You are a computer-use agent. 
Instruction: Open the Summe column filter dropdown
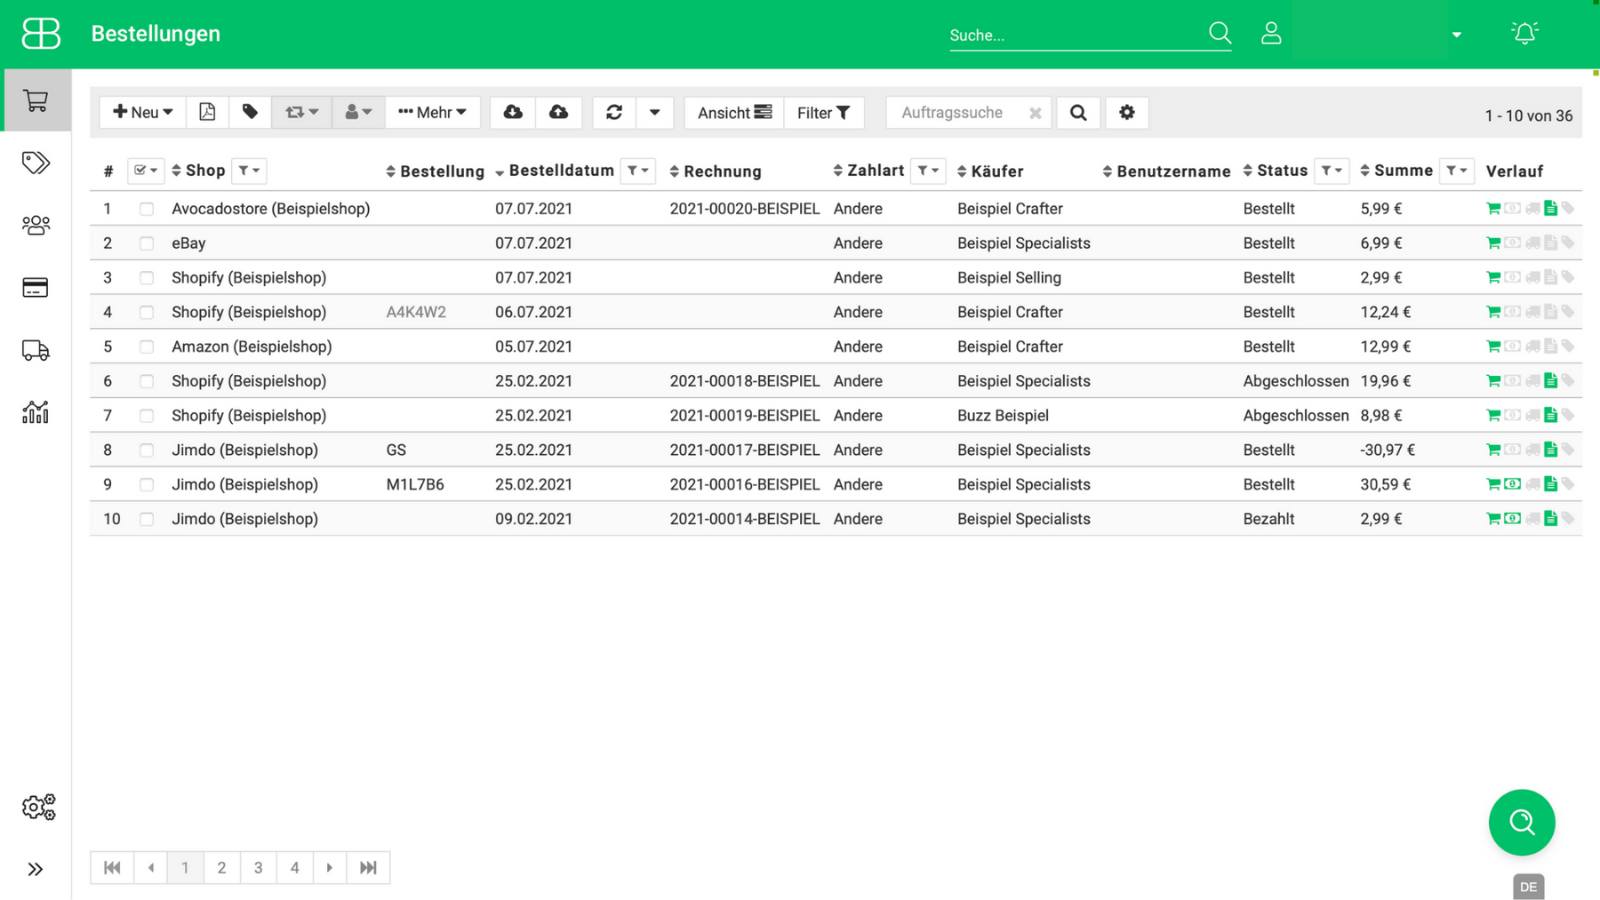tap(1457, 170)
